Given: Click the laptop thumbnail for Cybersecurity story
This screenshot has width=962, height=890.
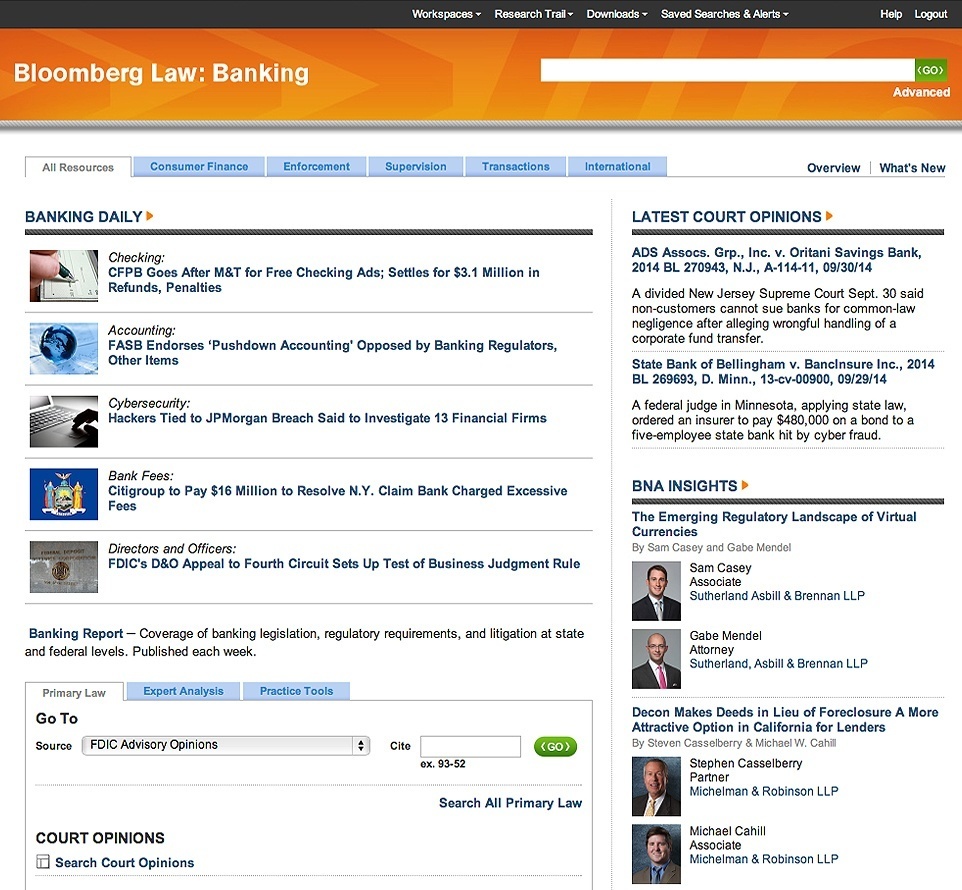Looking at the screenshot, I should (x=64, y=421).
